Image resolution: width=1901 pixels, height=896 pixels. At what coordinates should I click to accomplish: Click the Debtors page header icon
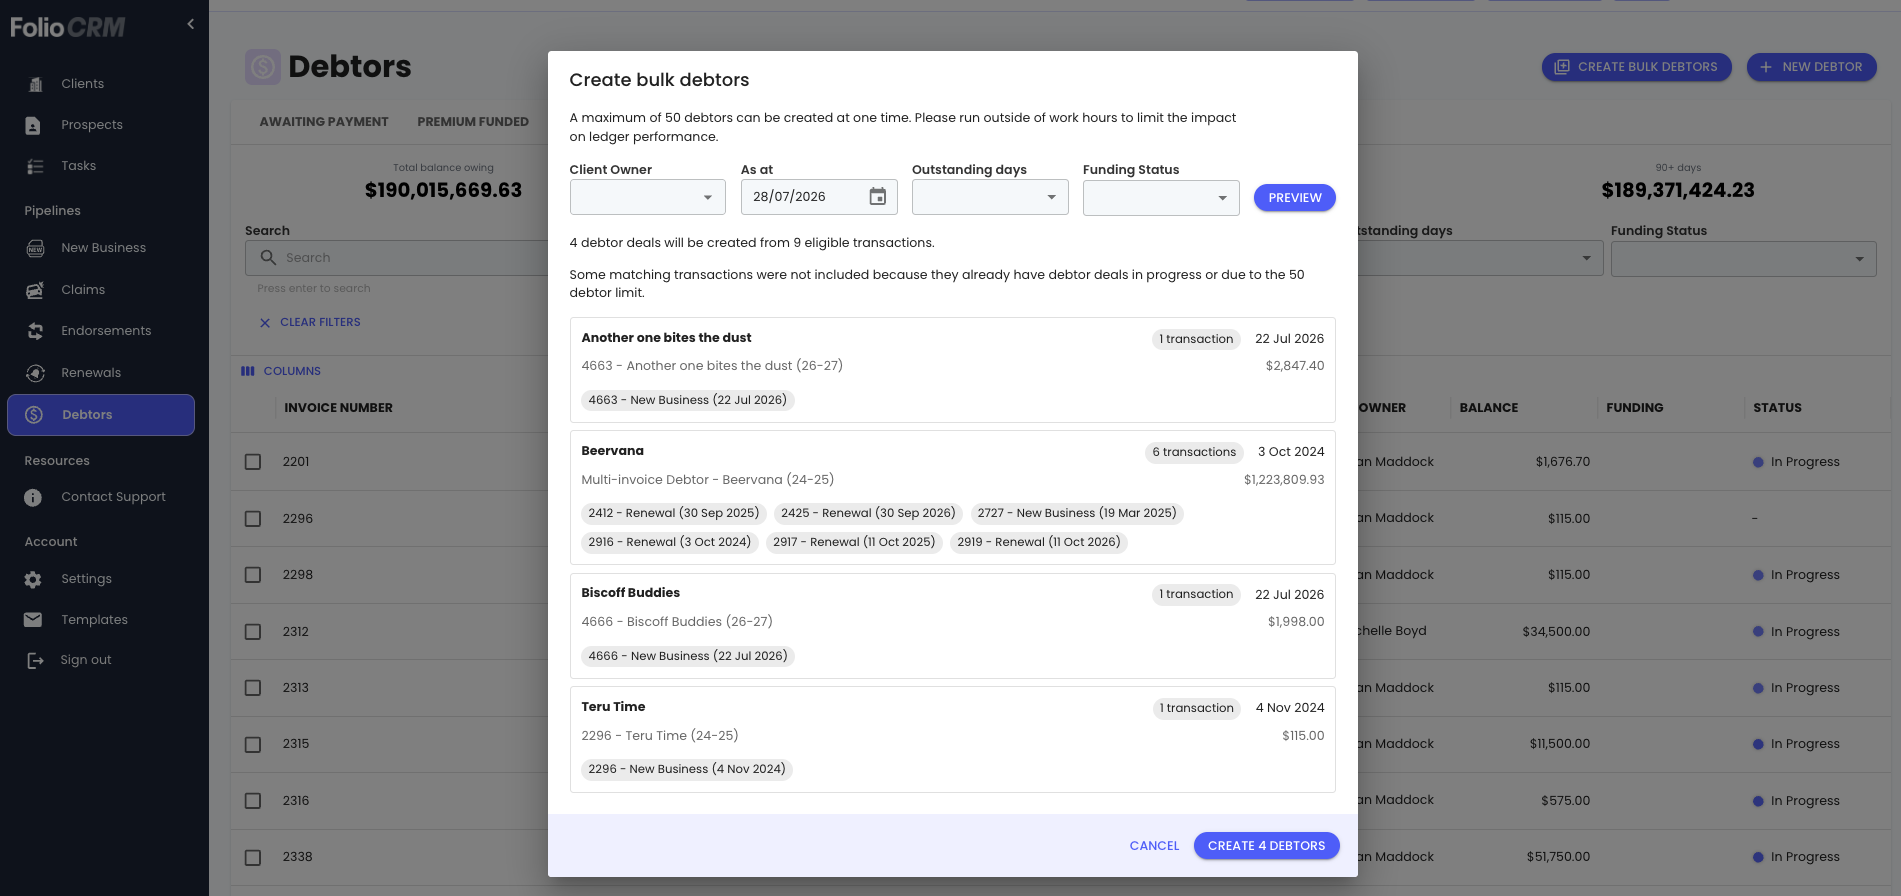[263, 67]
